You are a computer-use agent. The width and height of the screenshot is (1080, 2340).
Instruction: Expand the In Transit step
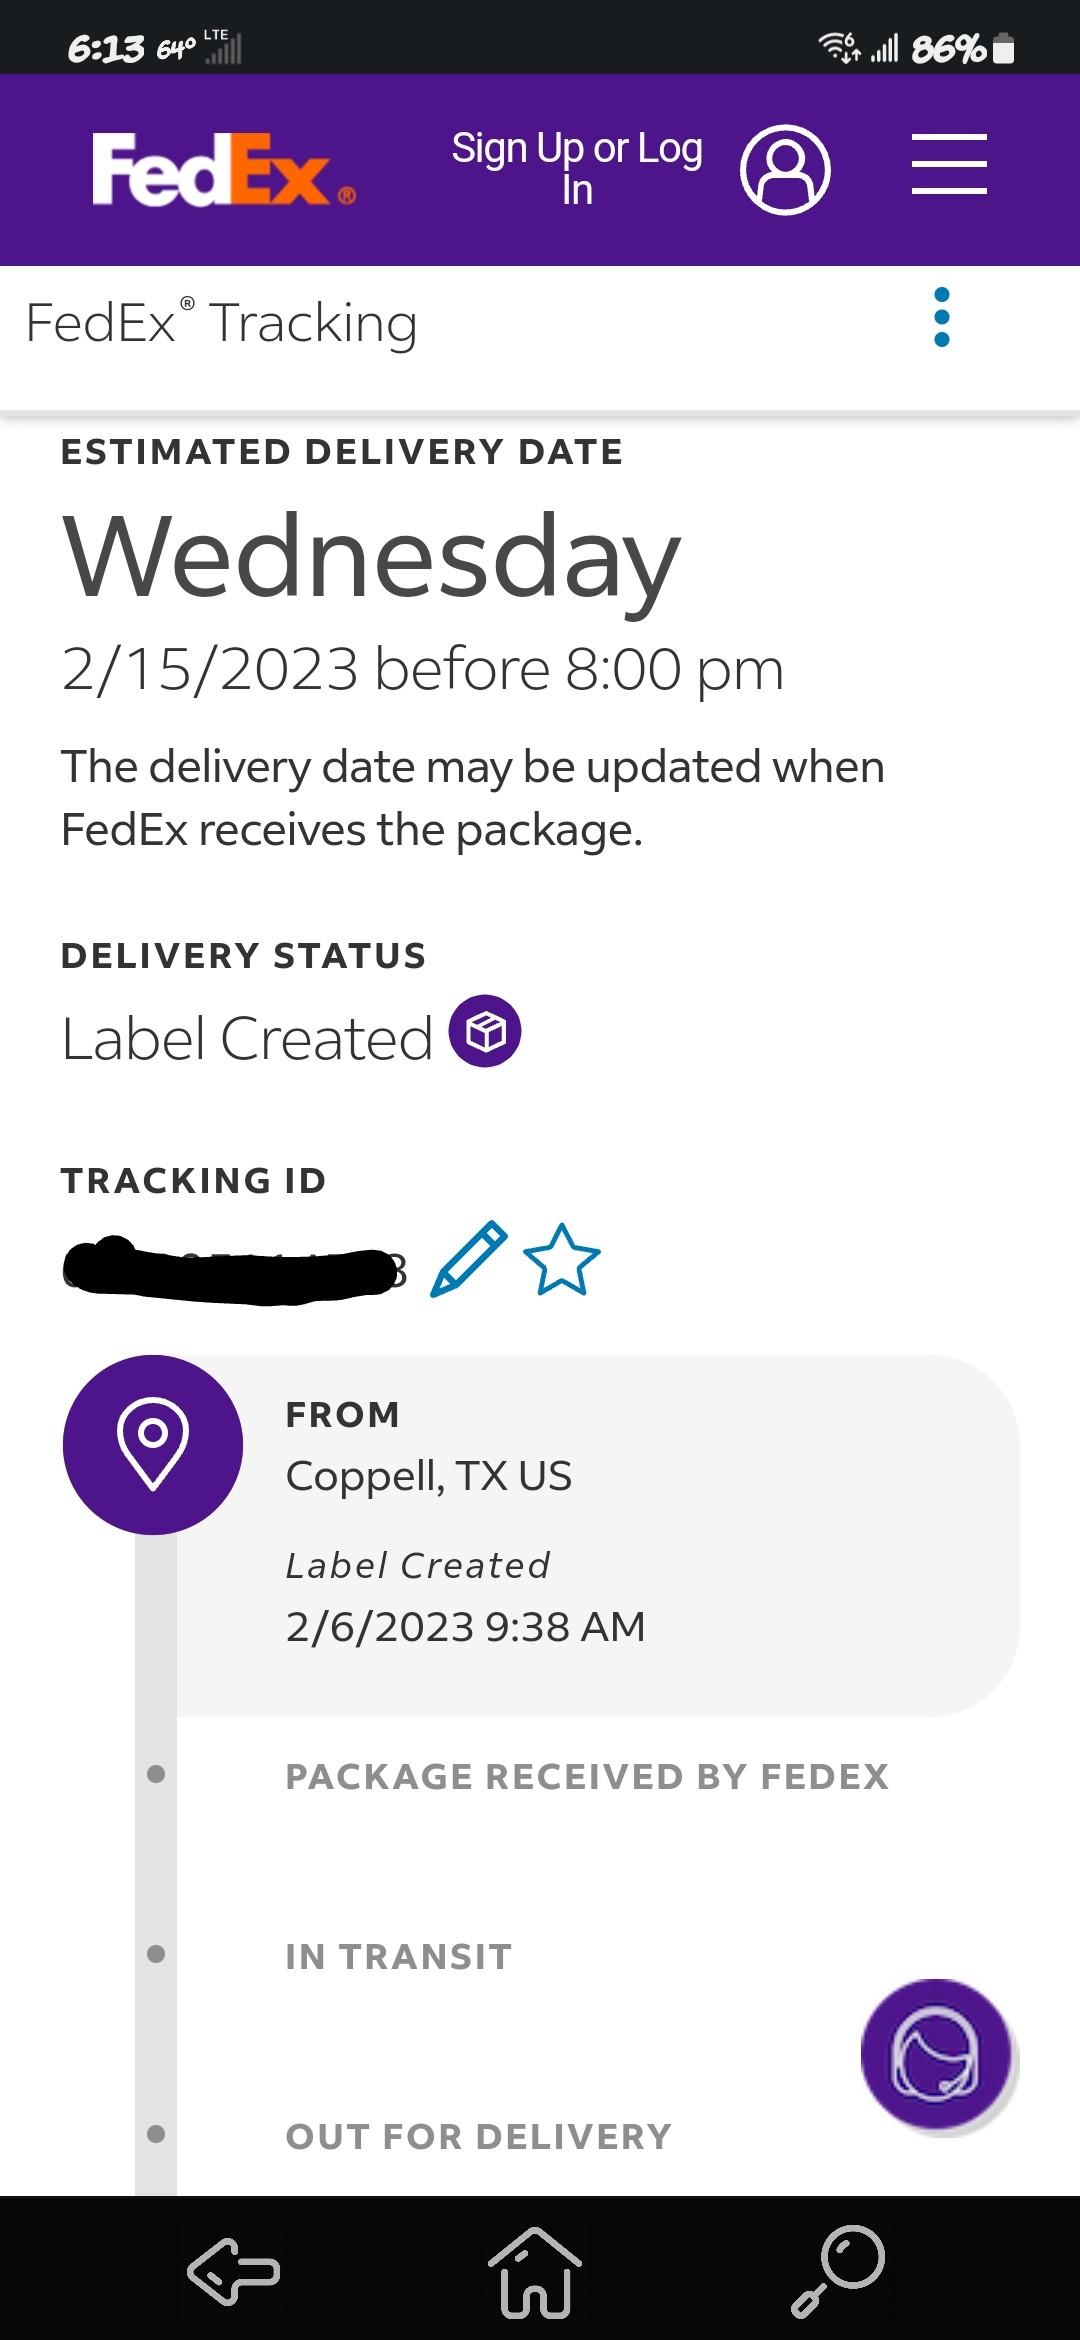point(398,1957)
